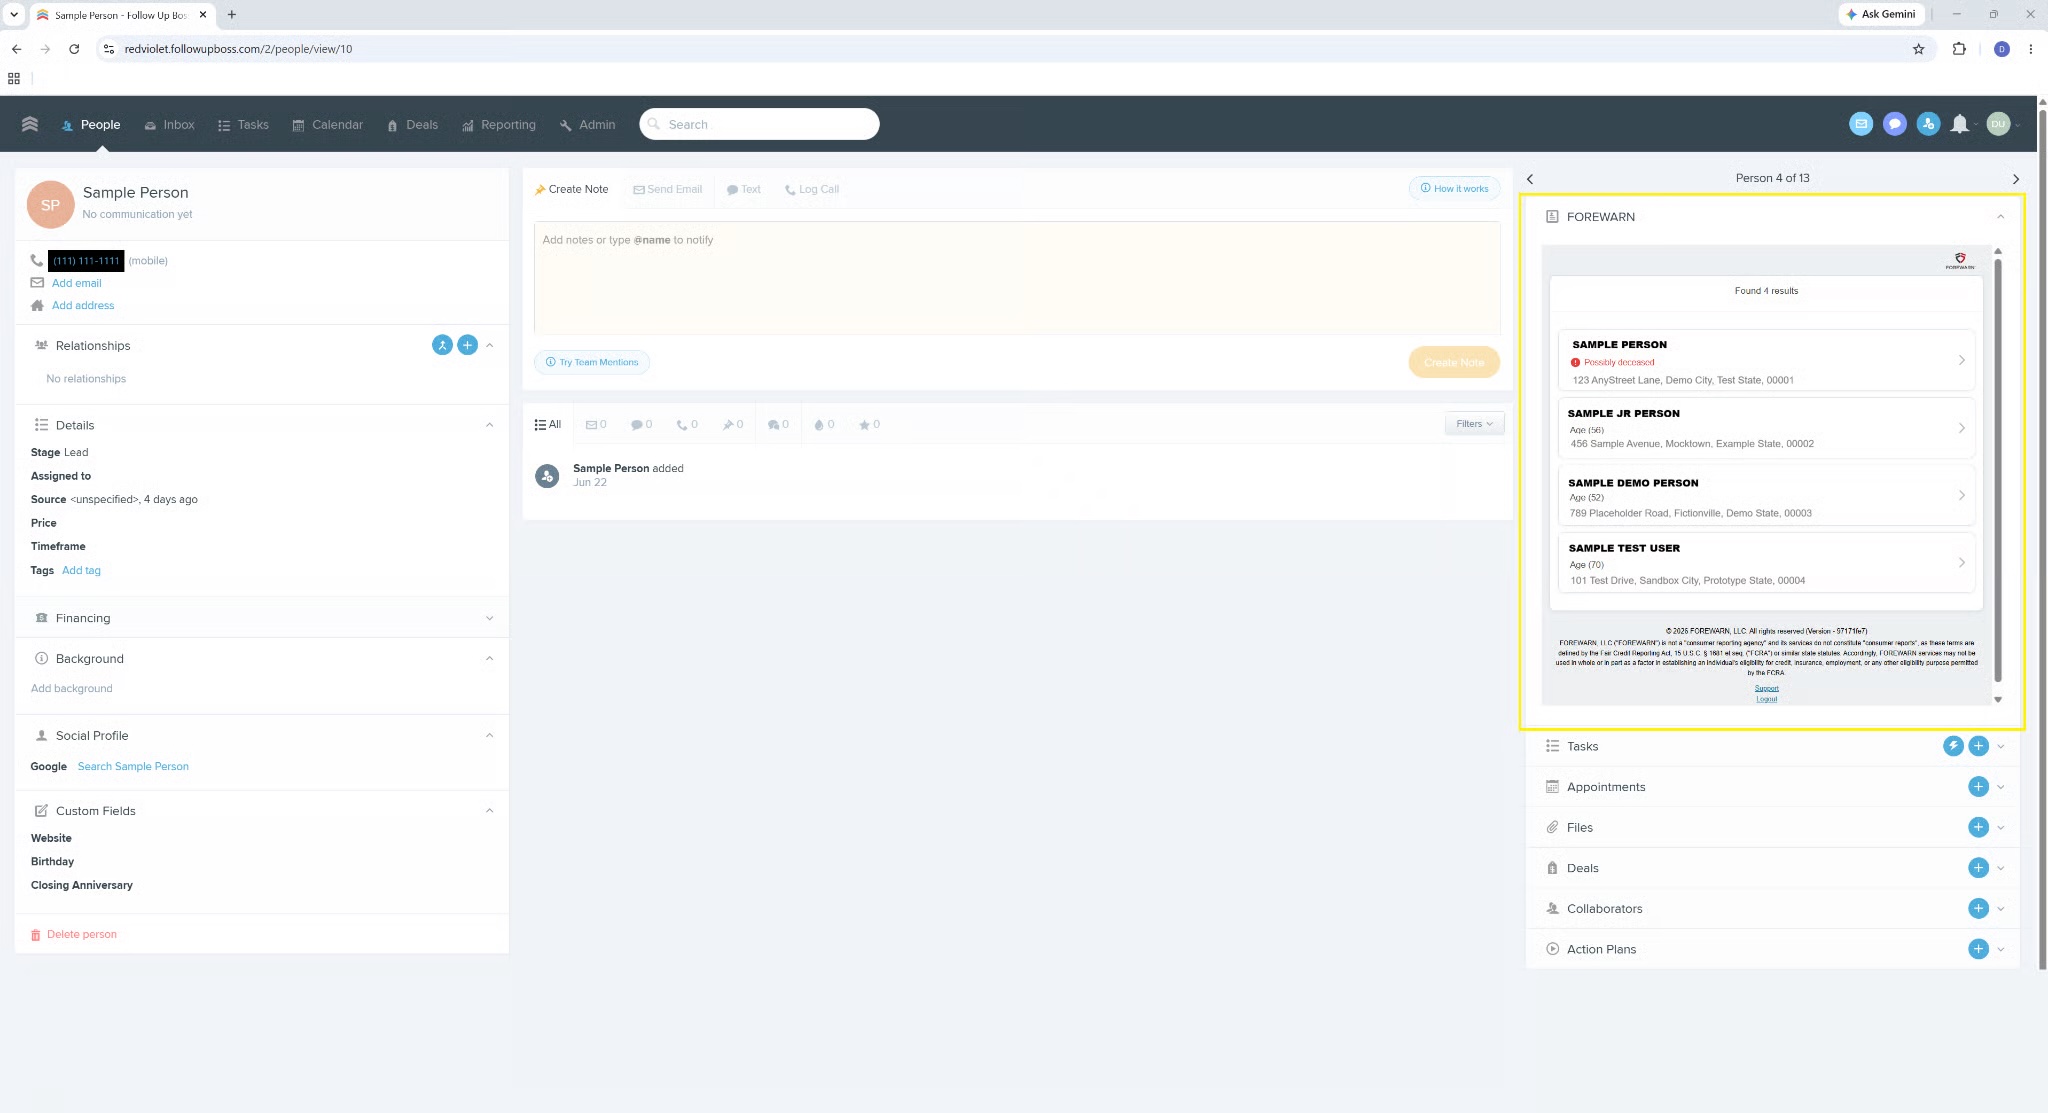Filter timeline by calls

coord(687,425)
